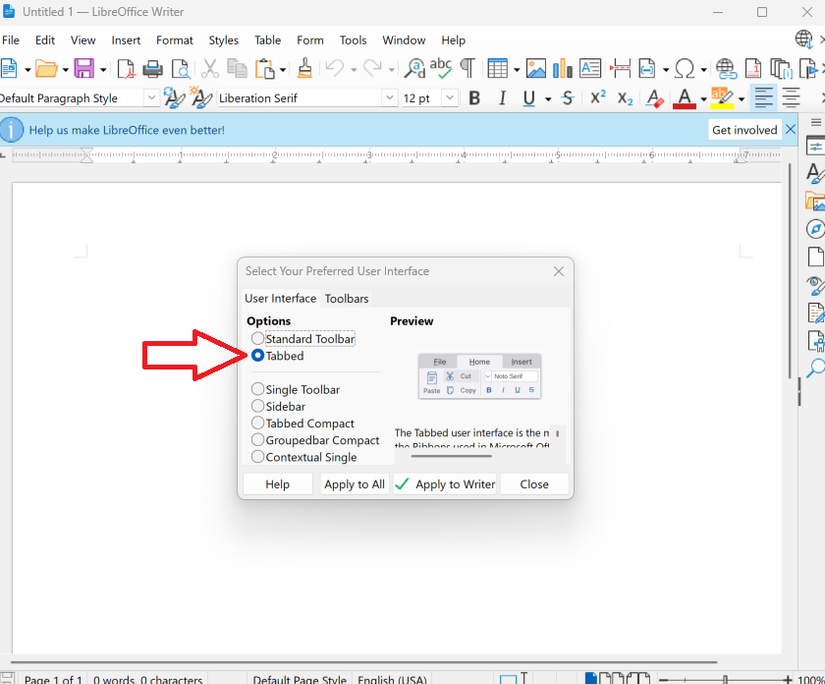The image size is (825, 684).
Task: Open the Highlighting Color dropdown arrow
Action: pyautogui.click(x=741, y=99)
